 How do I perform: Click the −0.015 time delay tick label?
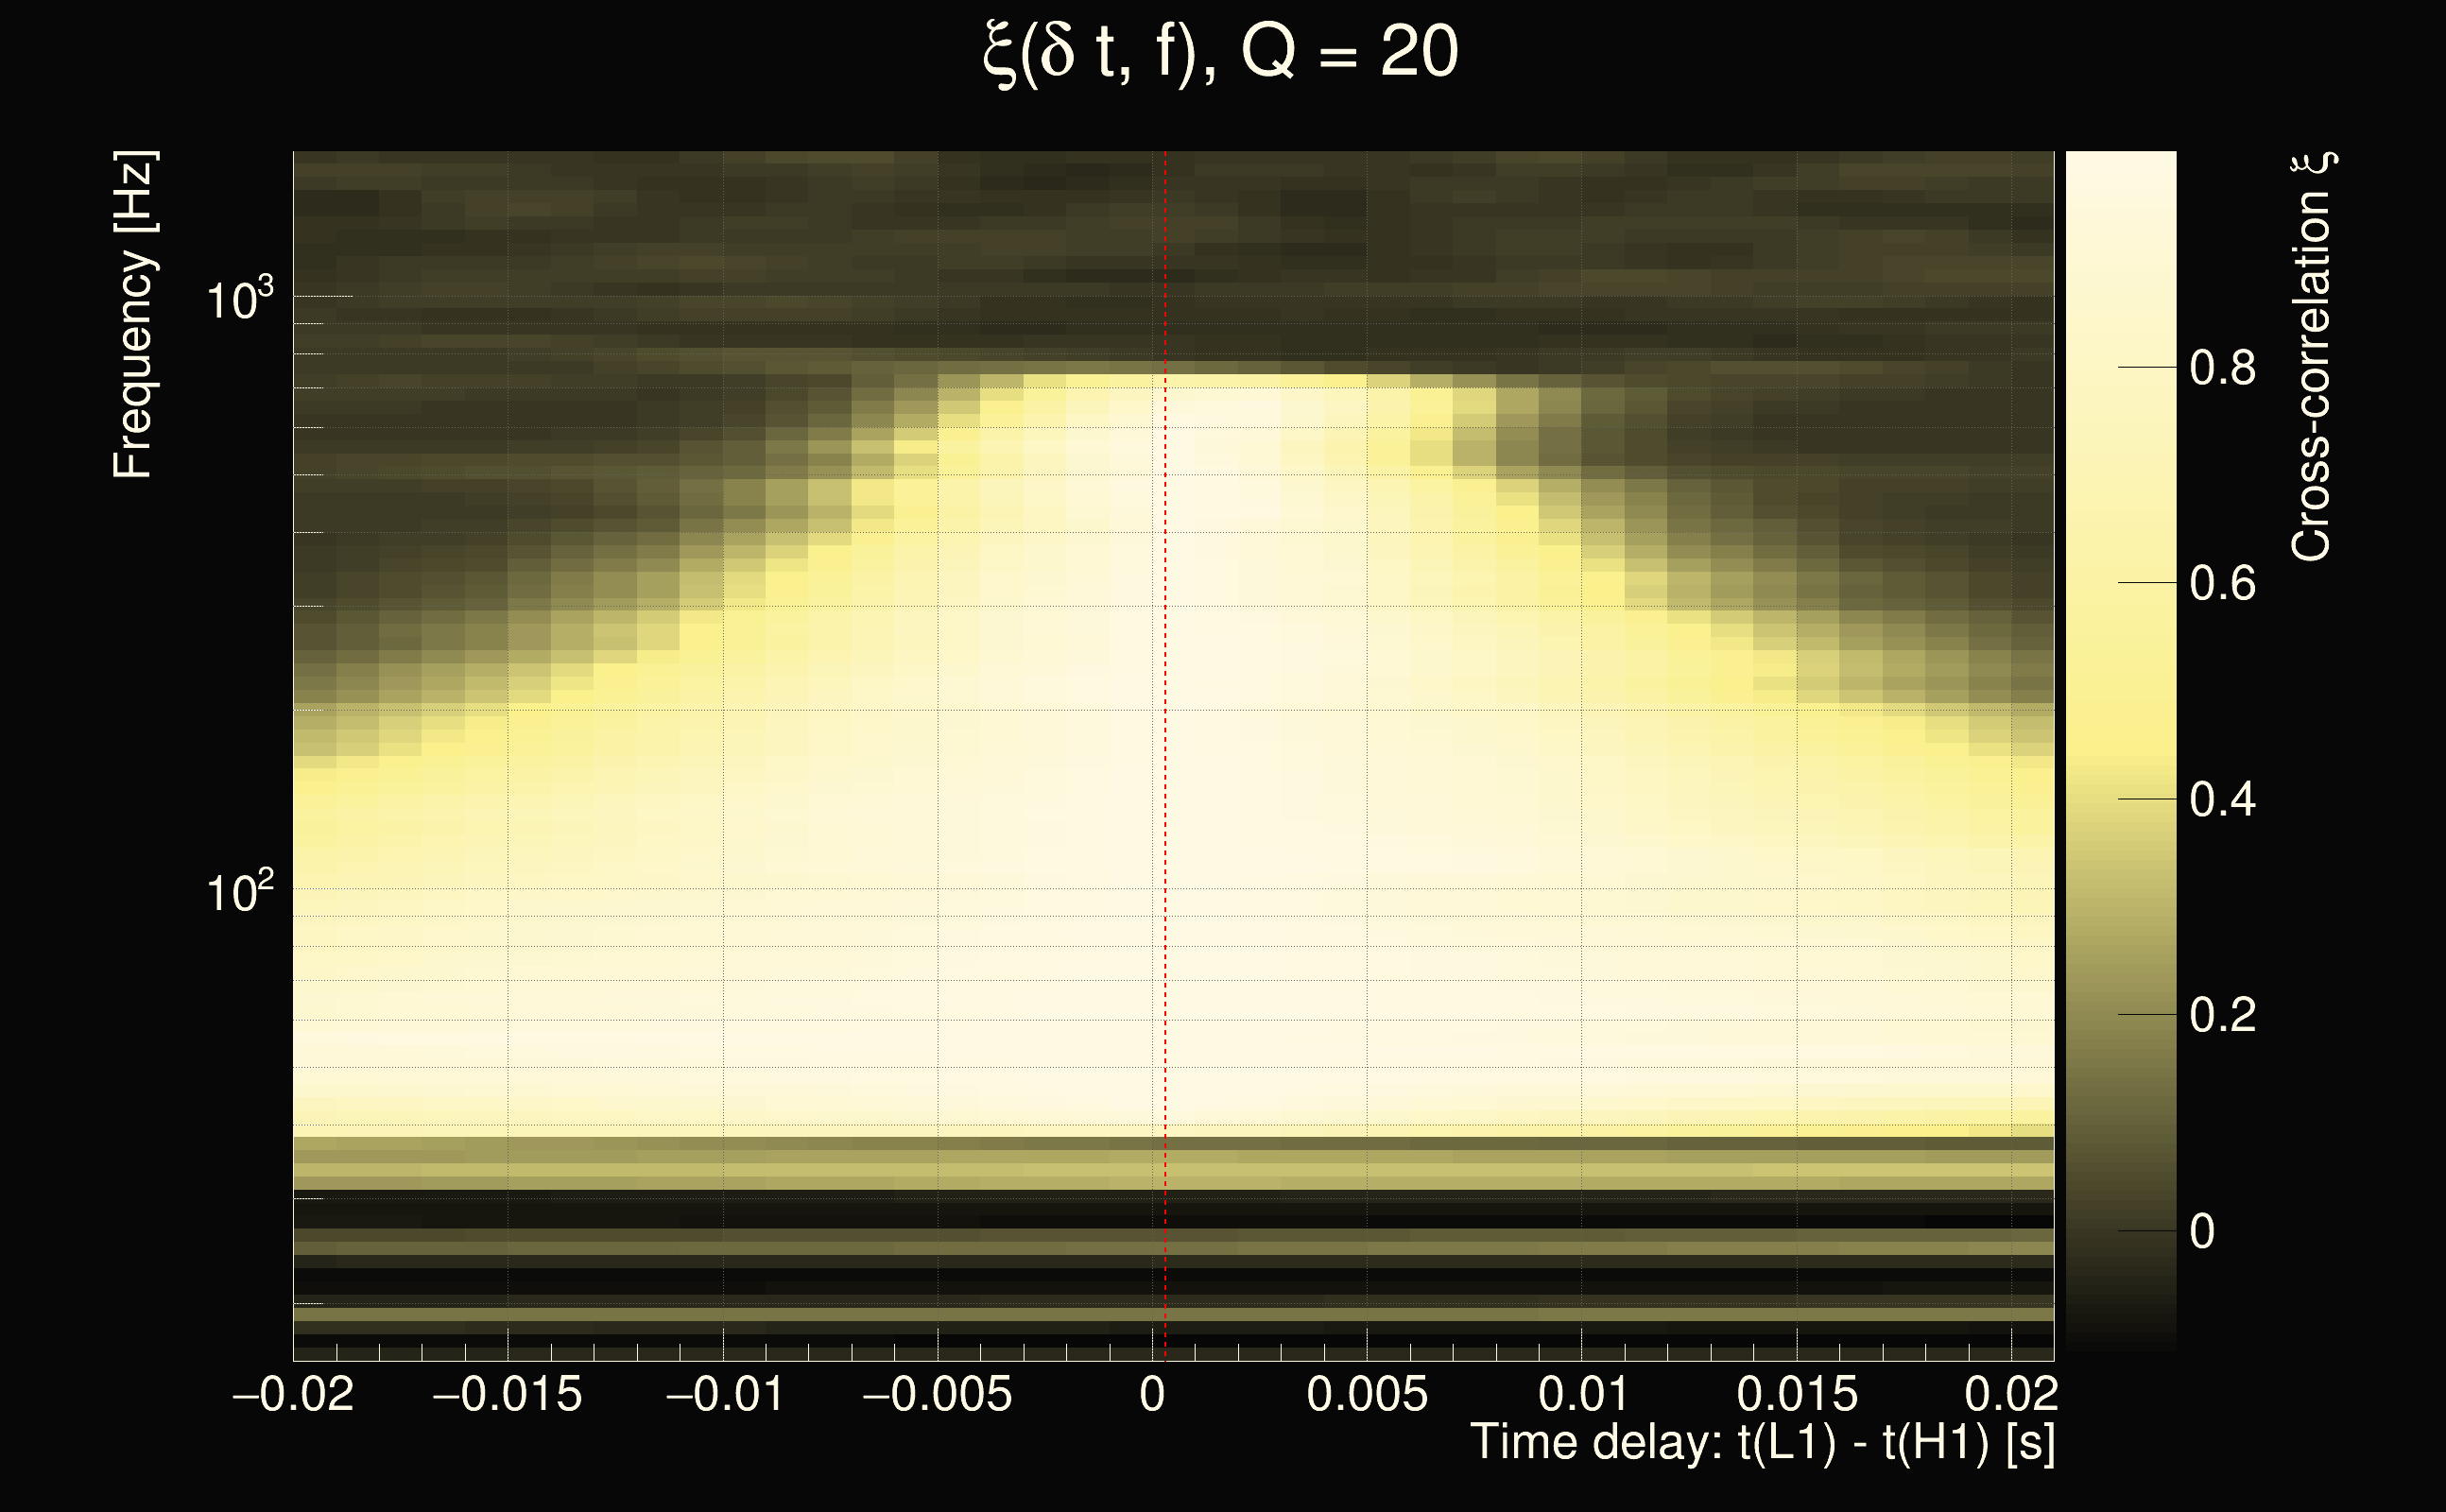(x=507, y=1394)
